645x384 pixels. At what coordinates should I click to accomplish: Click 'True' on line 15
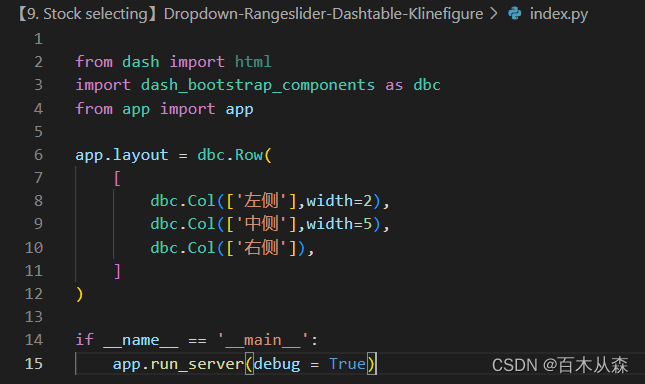pos(347,364)
